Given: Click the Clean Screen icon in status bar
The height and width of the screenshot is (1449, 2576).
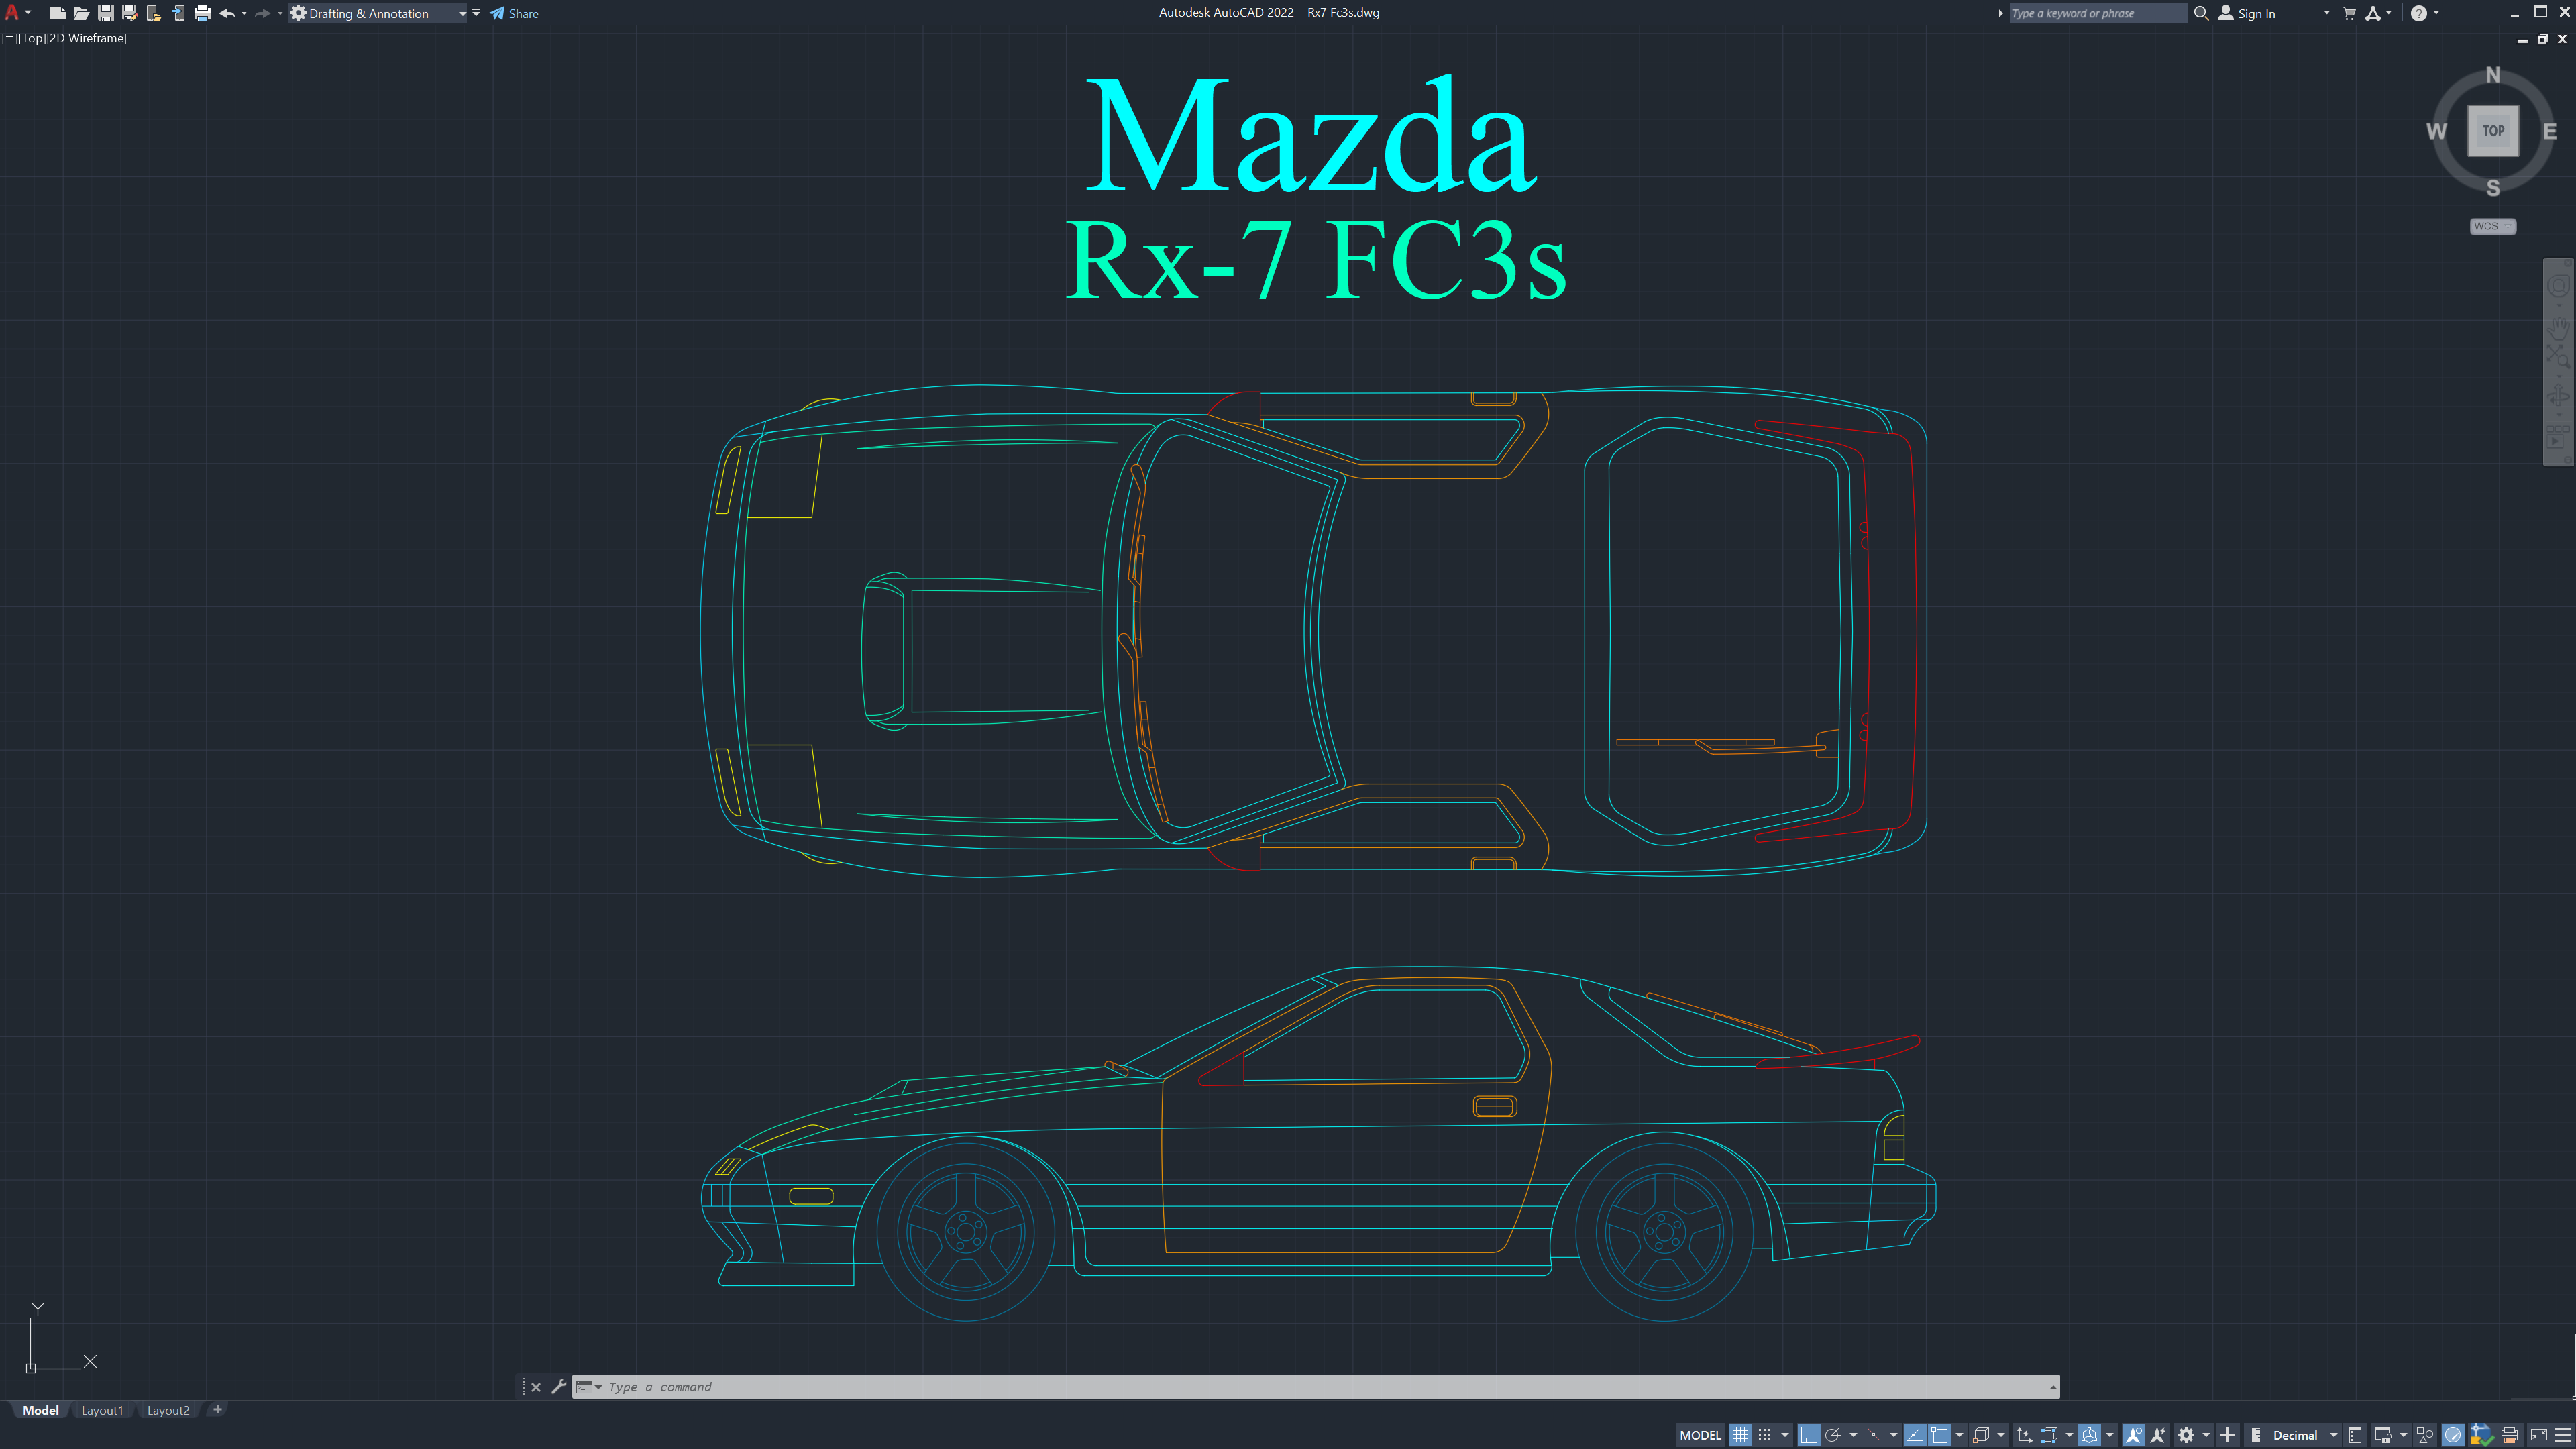Looking at the screenshot, I should 2538,1435.
